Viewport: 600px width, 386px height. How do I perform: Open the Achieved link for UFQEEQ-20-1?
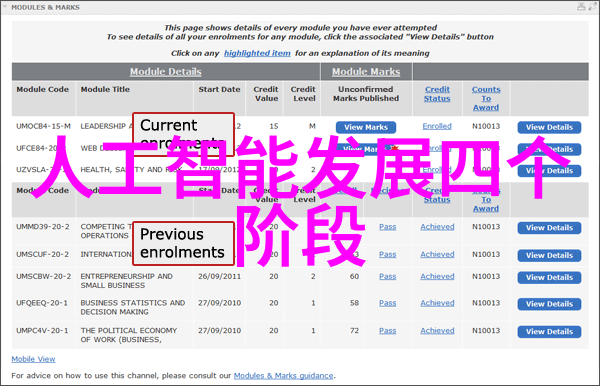pos(437,303)
